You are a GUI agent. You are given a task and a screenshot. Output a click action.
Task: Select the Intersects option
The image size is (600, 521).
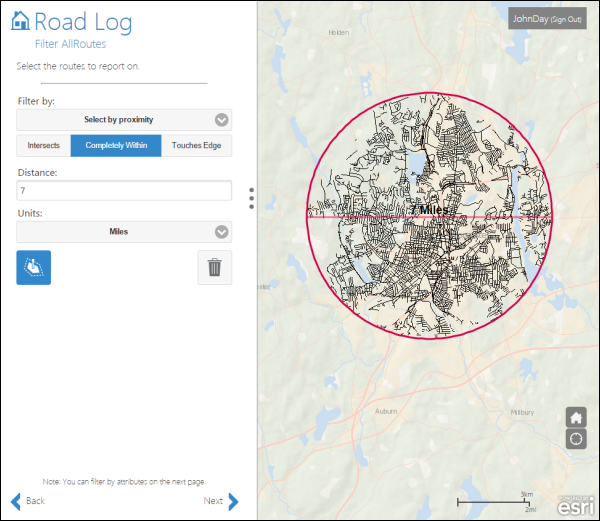coord(43,146)
